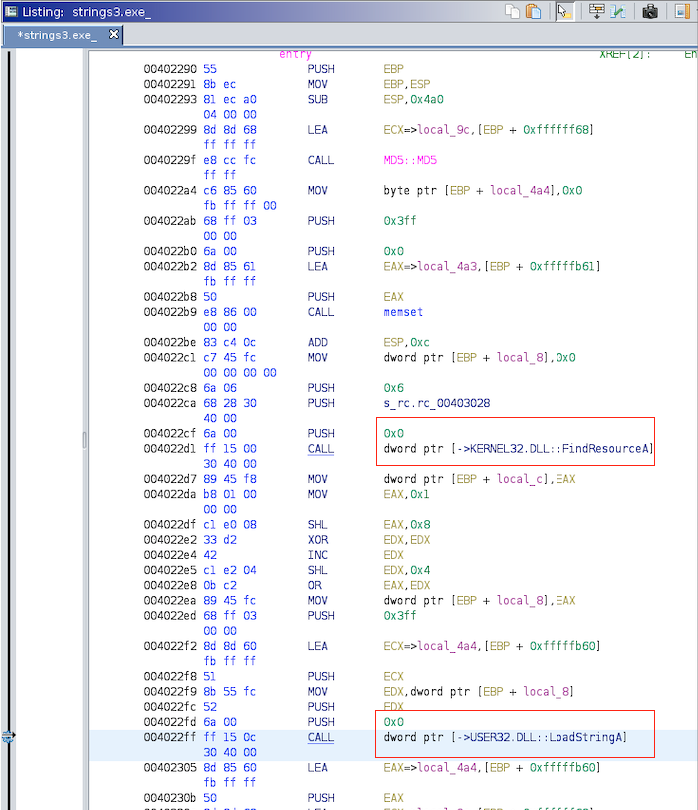Click operand ESP,0xc
Viewport: 698px width, 810px height.
(406, 342)
